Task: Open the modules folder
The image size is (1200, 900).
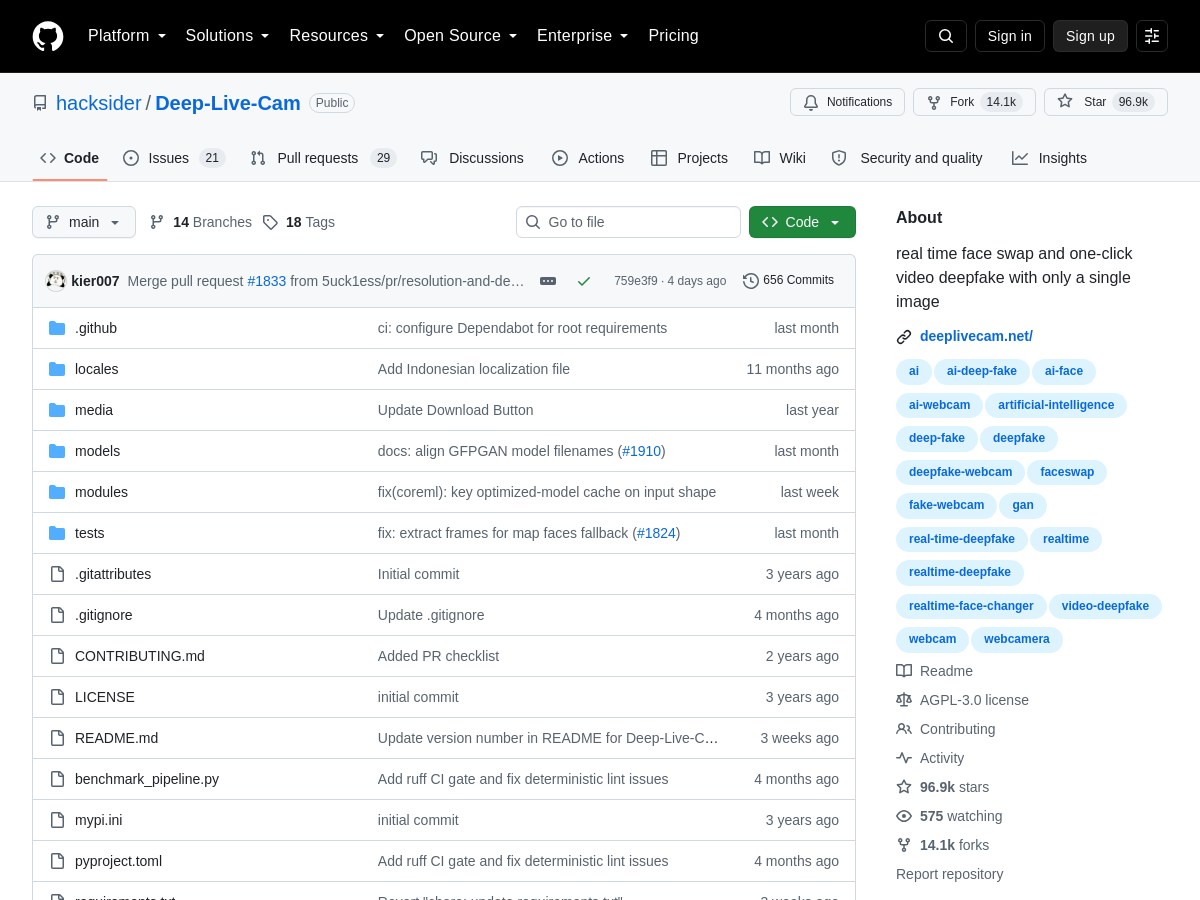Action: coord(101,492)
